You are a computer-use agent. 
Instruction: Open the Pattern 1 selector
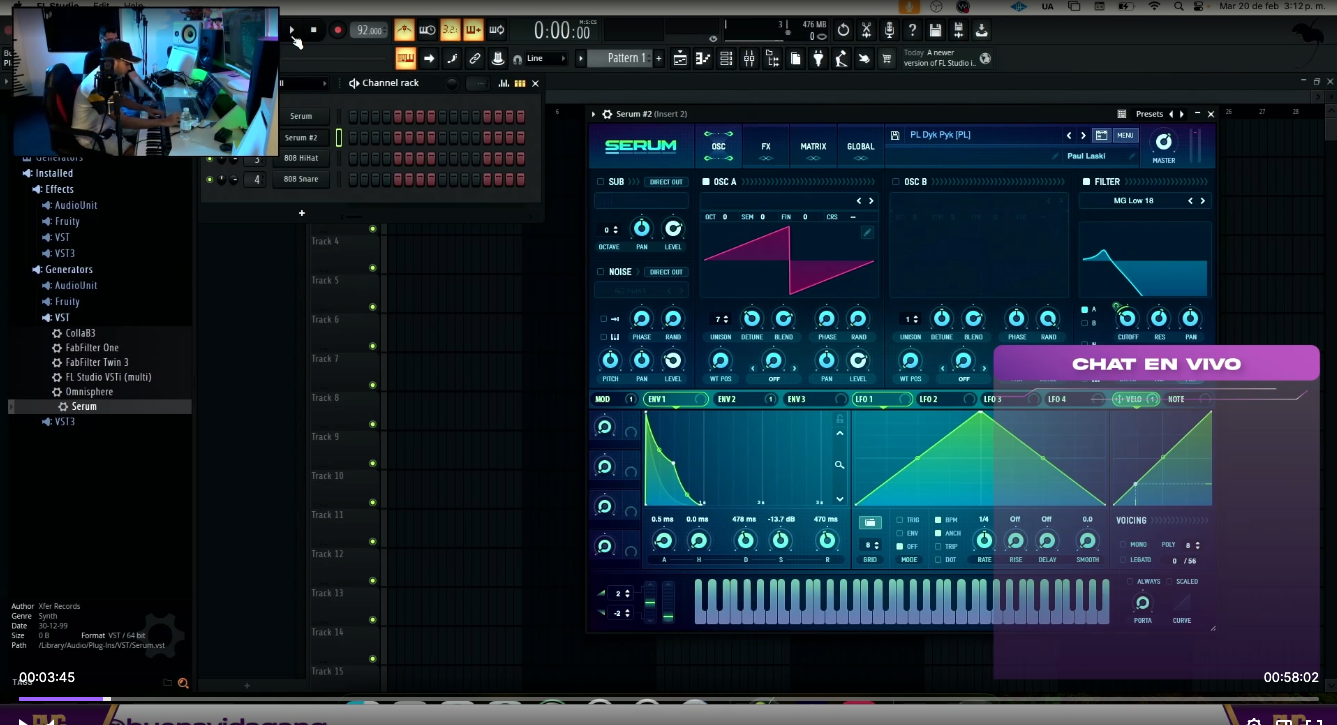pos(620,58)
